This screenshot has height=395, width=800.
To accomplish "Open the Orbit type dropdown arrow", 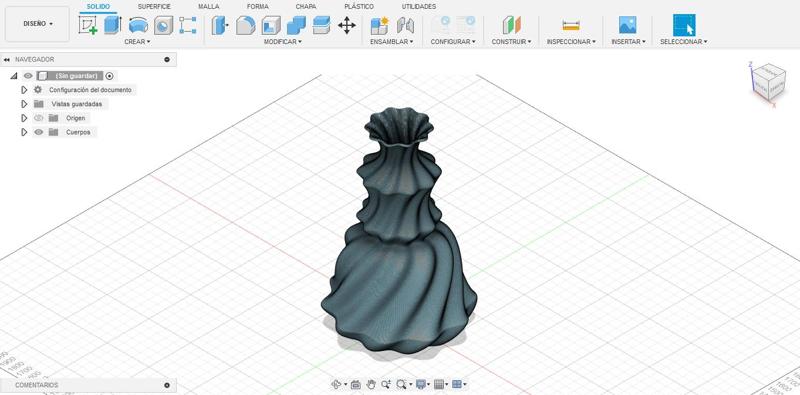I will click(x=345, y=385).
